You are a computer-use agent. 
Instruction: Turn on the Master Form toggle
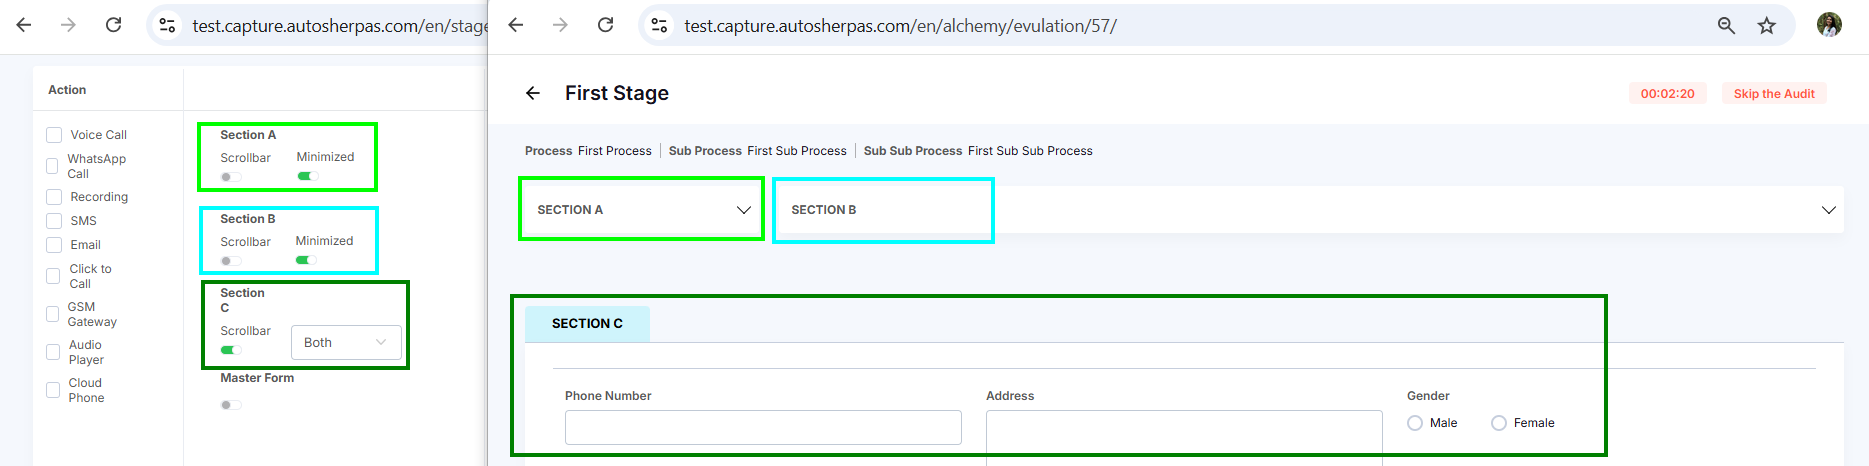click(231, 405)
